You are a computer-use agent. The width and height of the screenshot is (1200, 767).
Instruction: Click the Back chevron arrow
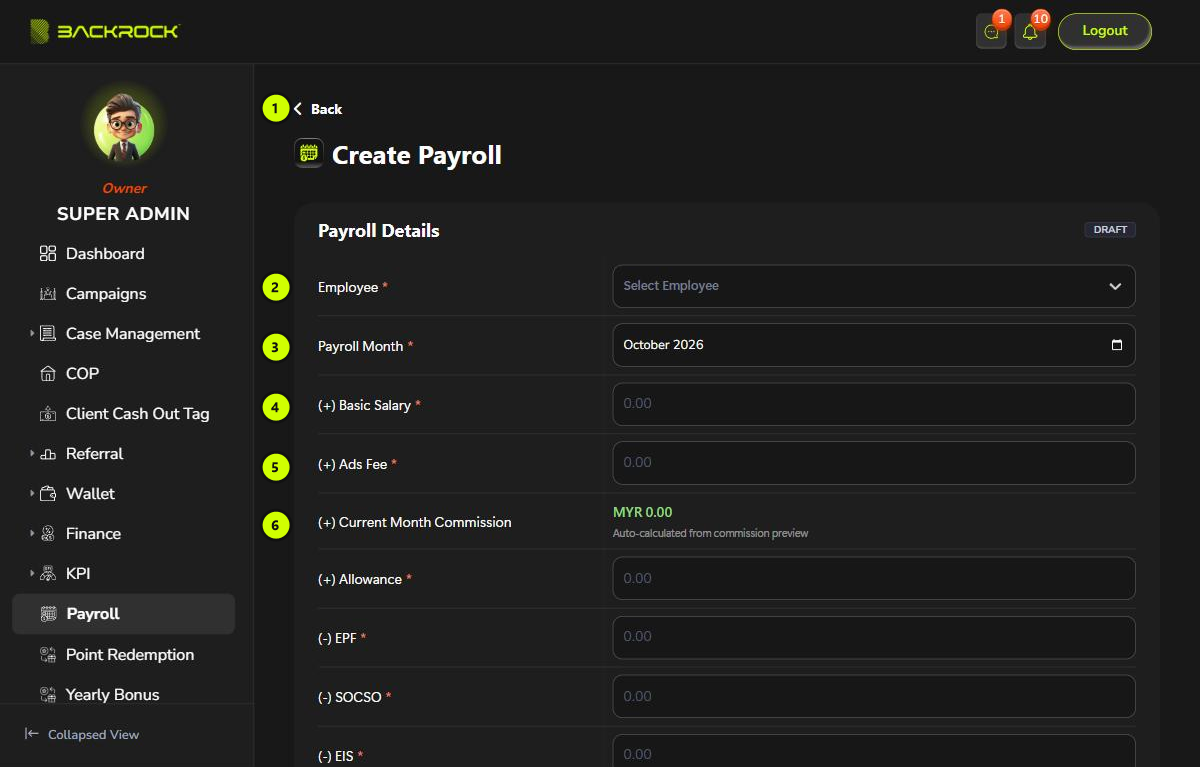click(298, 109)
